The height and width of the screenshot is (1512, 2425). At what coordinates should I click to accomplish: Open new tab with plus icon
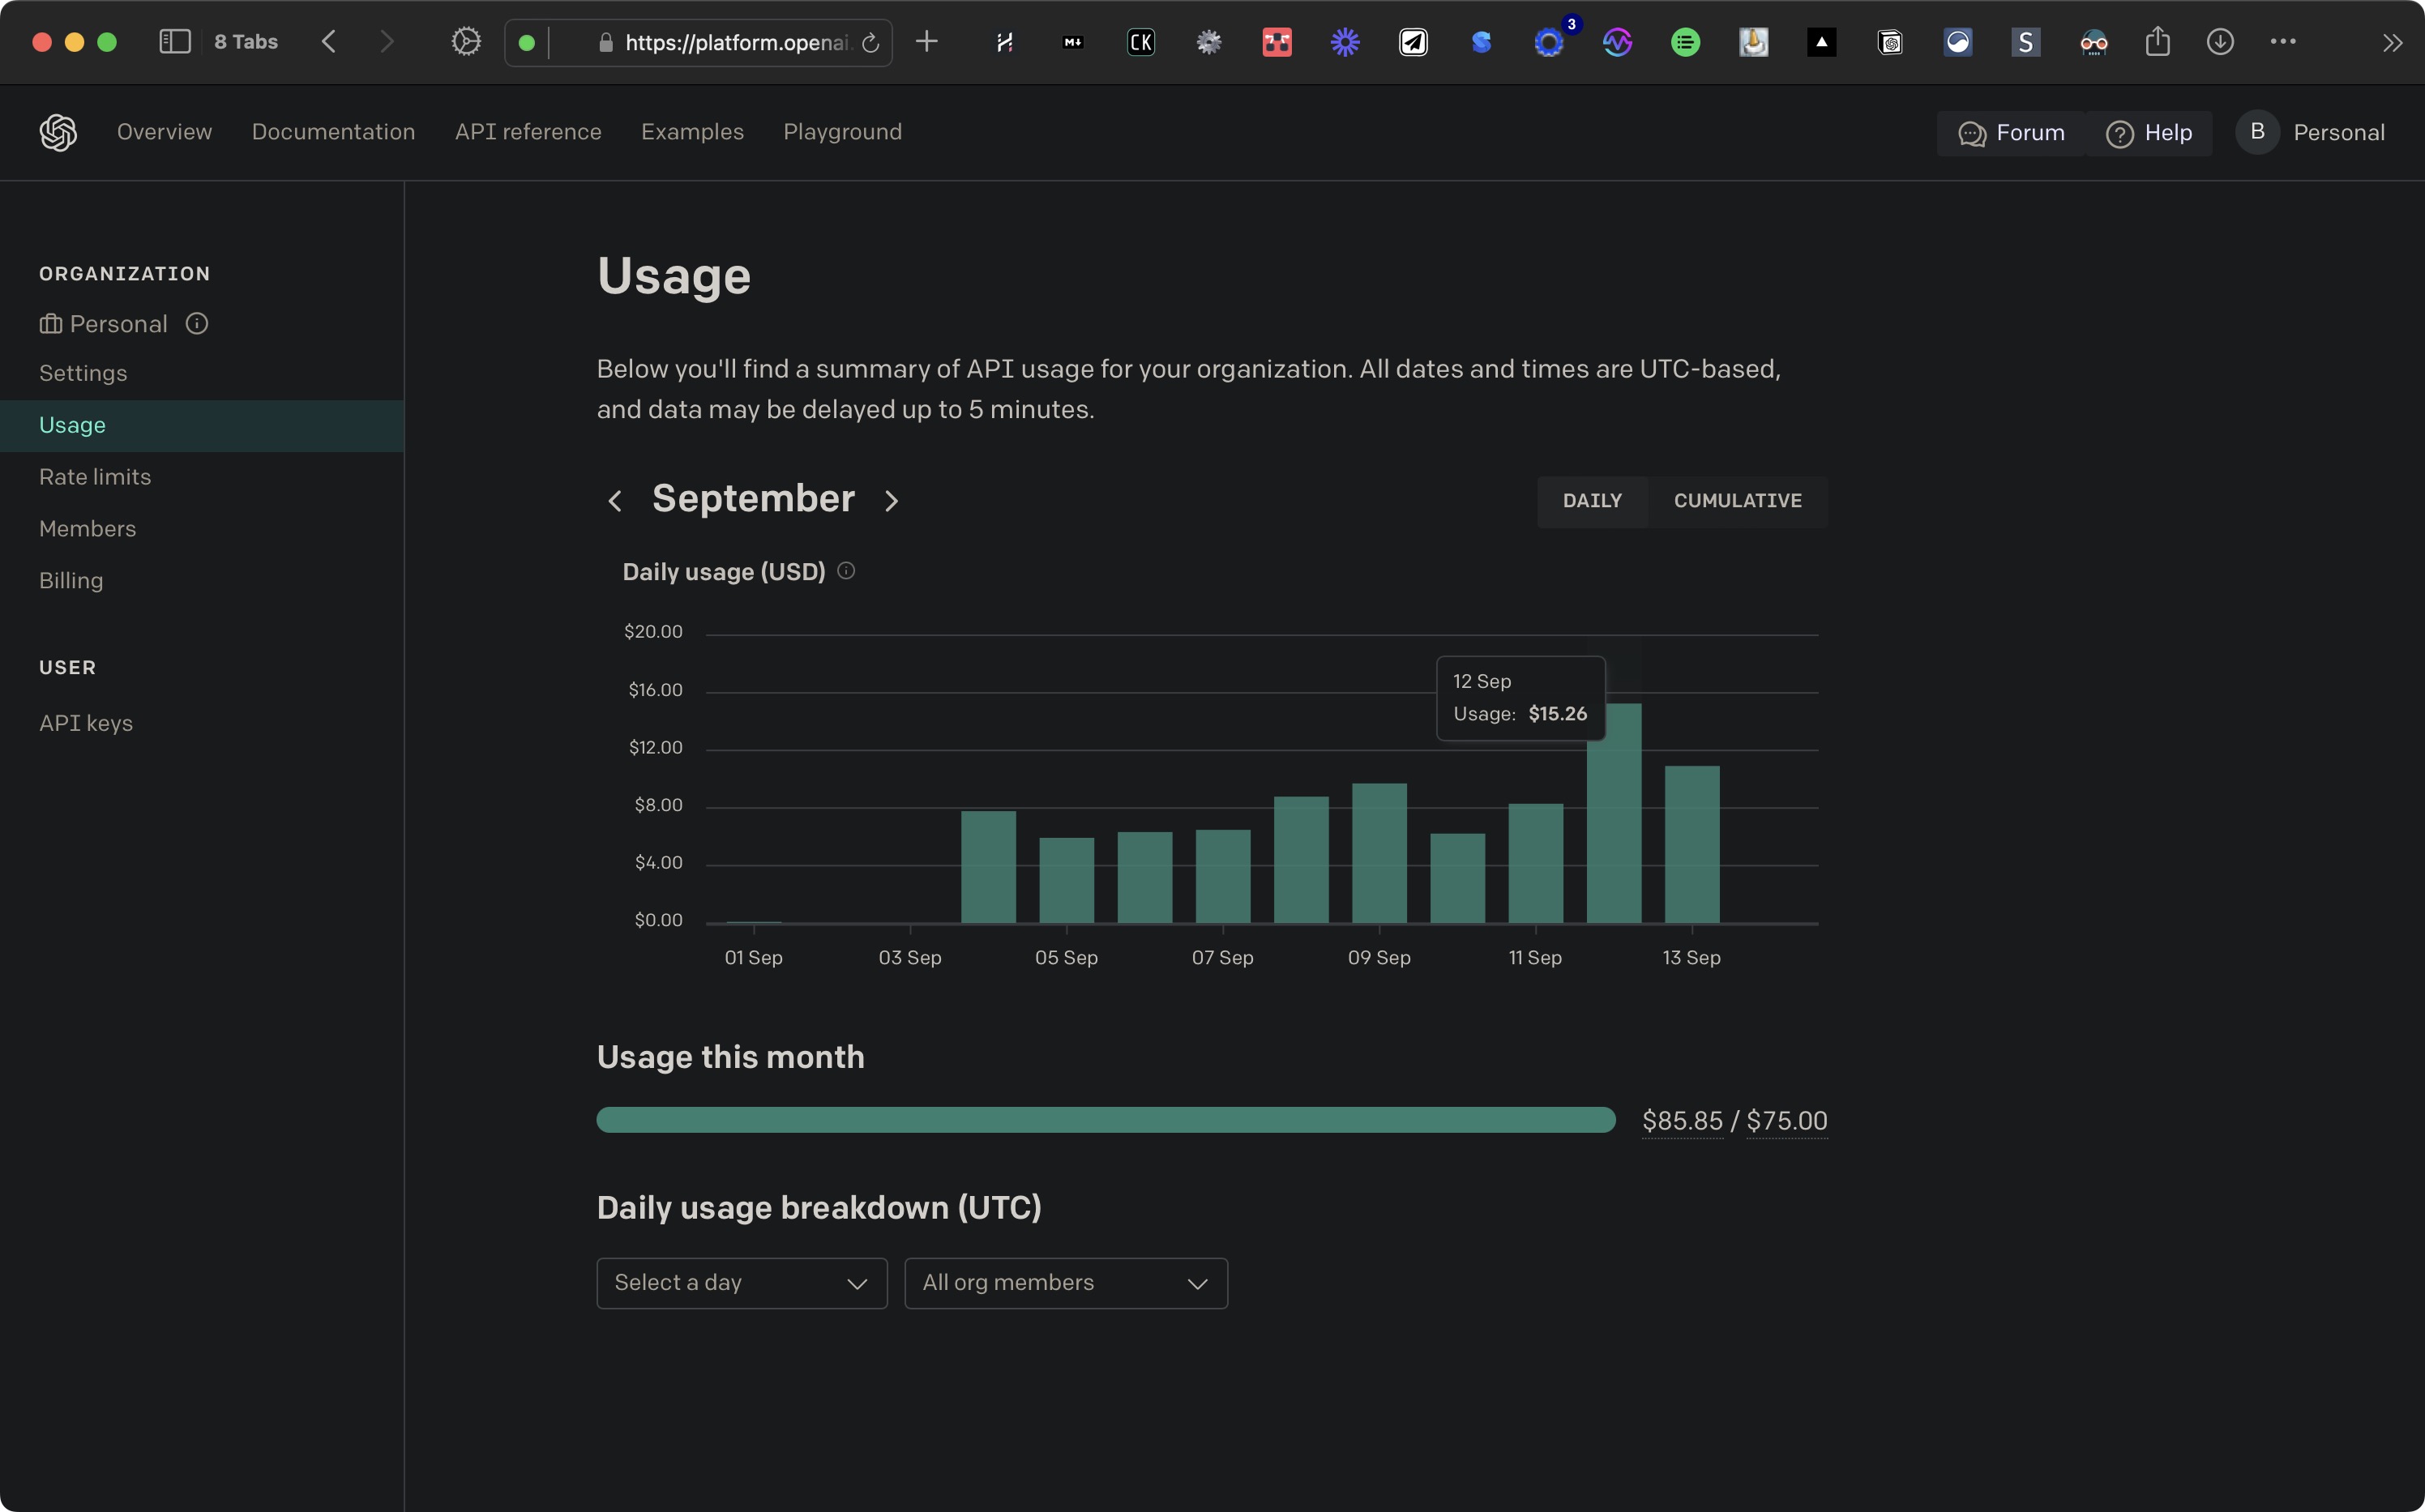pos(927,41)
